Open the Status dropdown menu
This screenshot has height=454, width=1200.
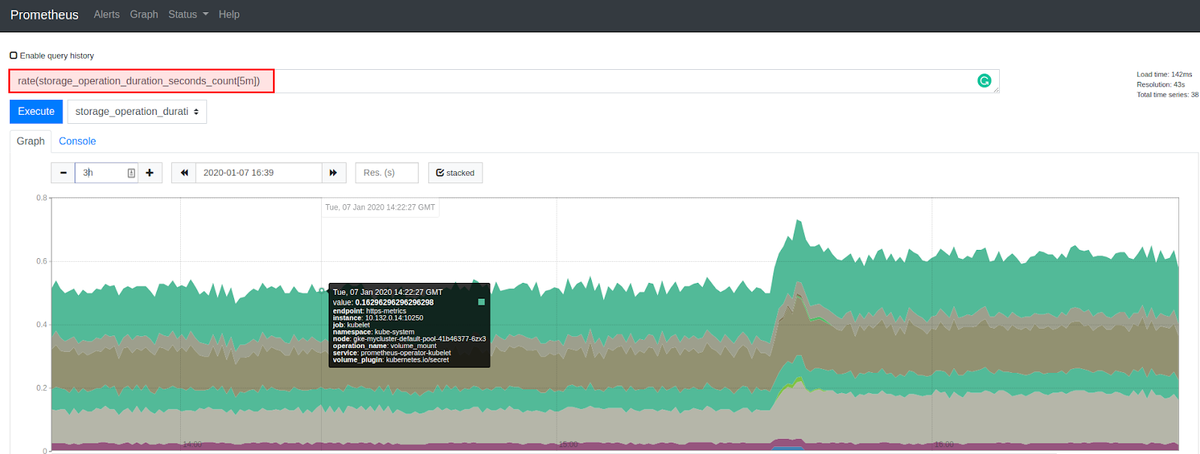(x=189, y=15)
